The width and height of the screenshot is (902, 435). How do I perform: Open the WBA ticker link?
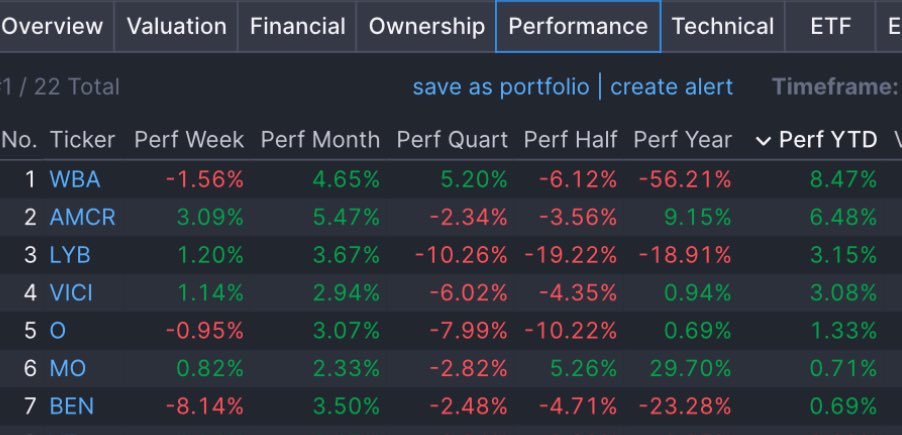pos(75,180)
